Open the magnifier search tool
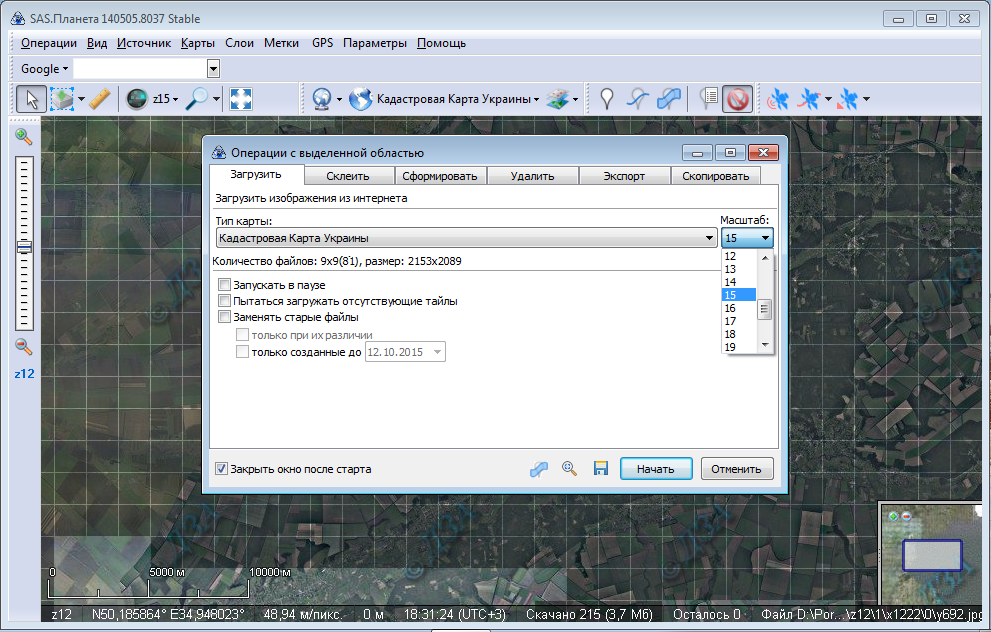Viewport: 991px width, 632px height. coord(197,99)
